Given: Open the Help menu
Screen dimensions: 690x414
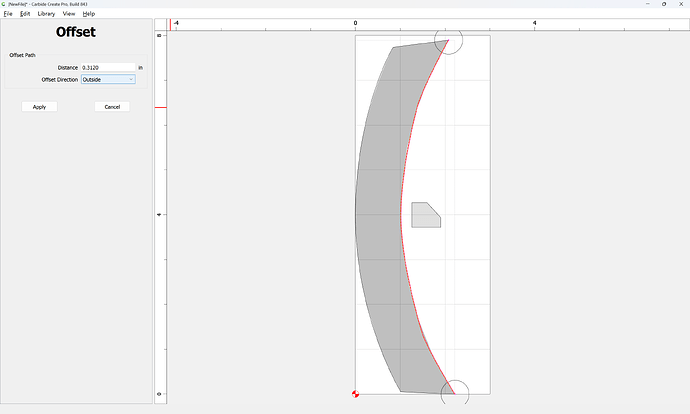Looking at the screenshot, I should (89, 14).
